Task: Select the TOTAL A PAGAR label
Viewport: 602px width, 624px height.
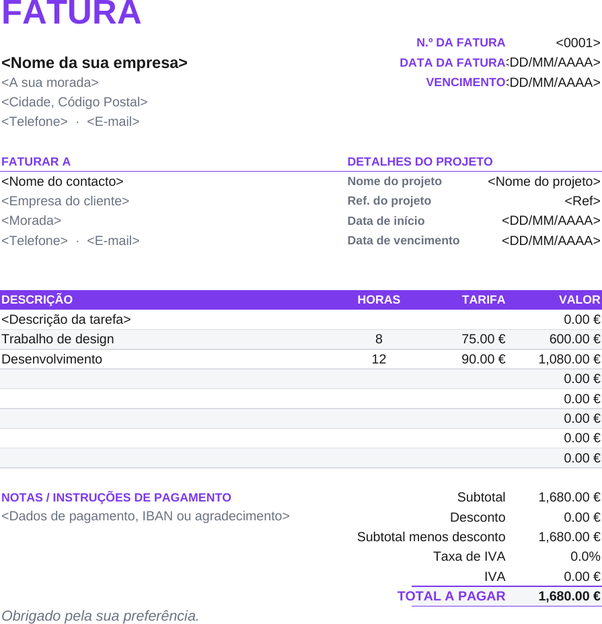Action: [451, 596]
